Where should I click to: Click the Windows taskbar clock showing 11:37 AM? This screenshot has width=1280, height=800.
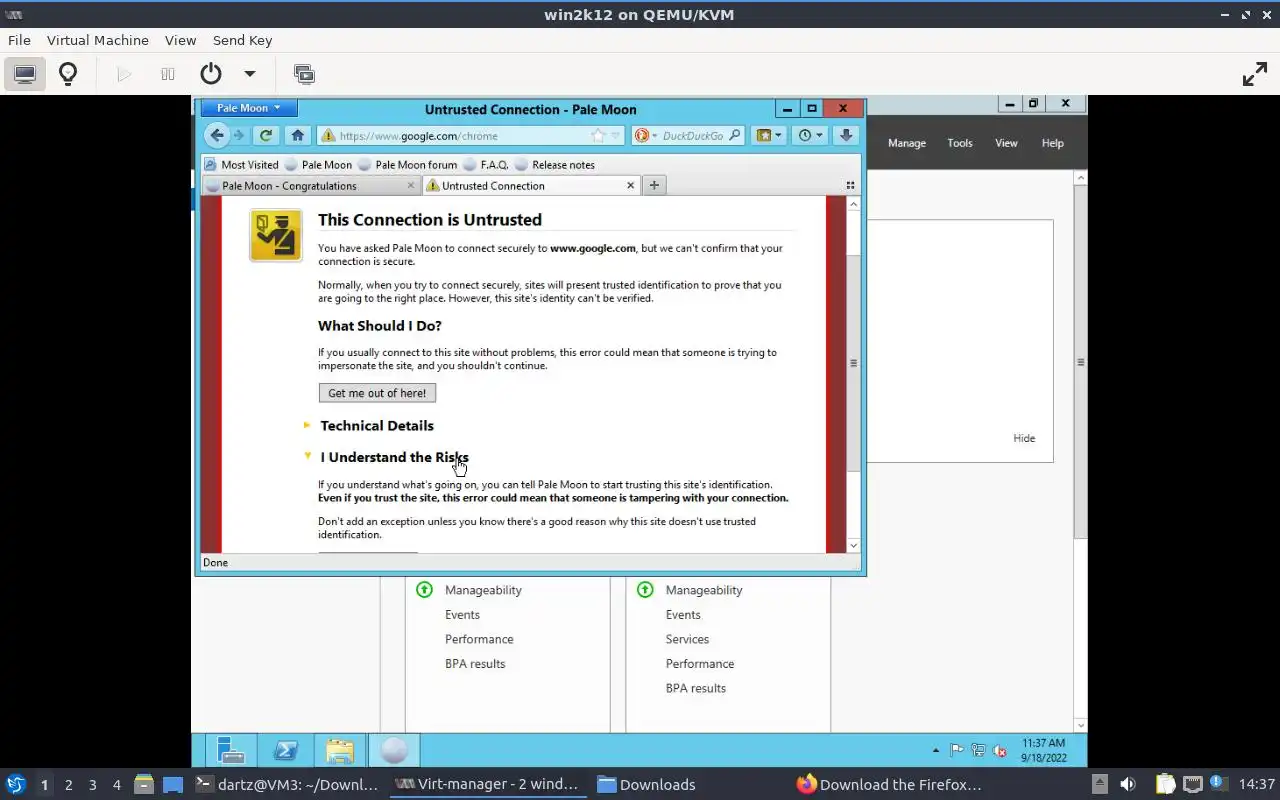pyautogui.click(x=1043, y=750)
